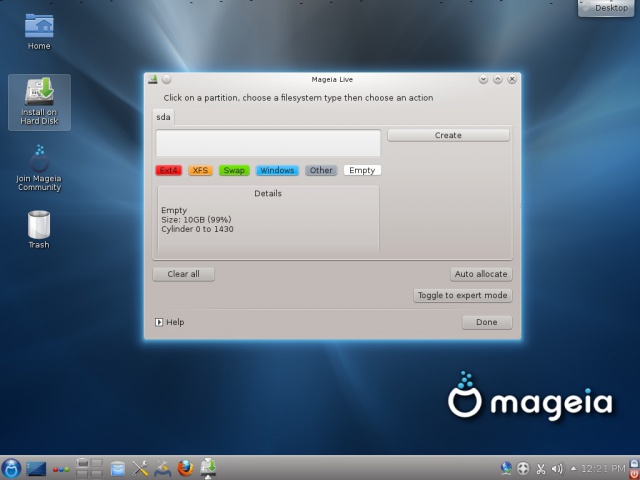Launch the Dolphin file manager from the taskbar
The image size is (640, 480).
click(x=118, y=469)
